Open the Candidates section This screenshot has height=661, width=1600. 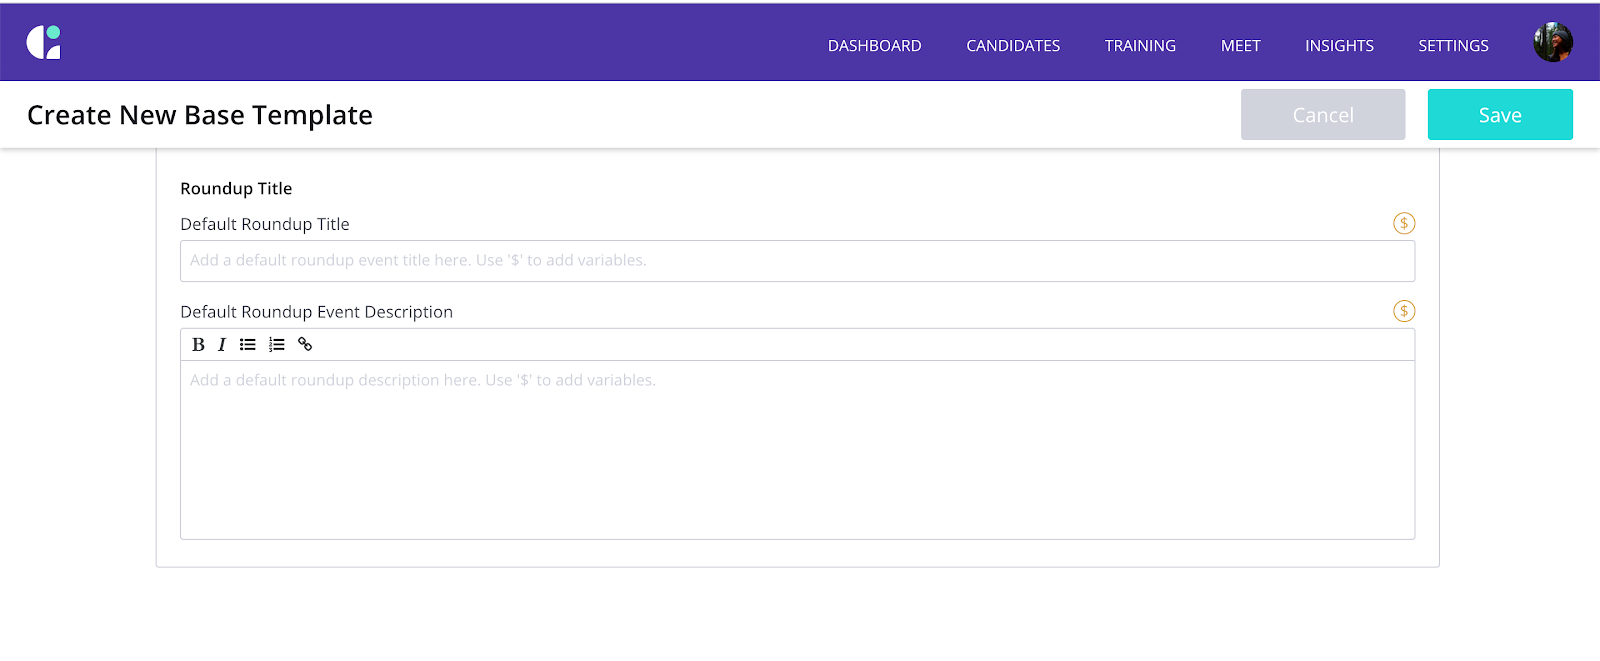pos(1013,46)
